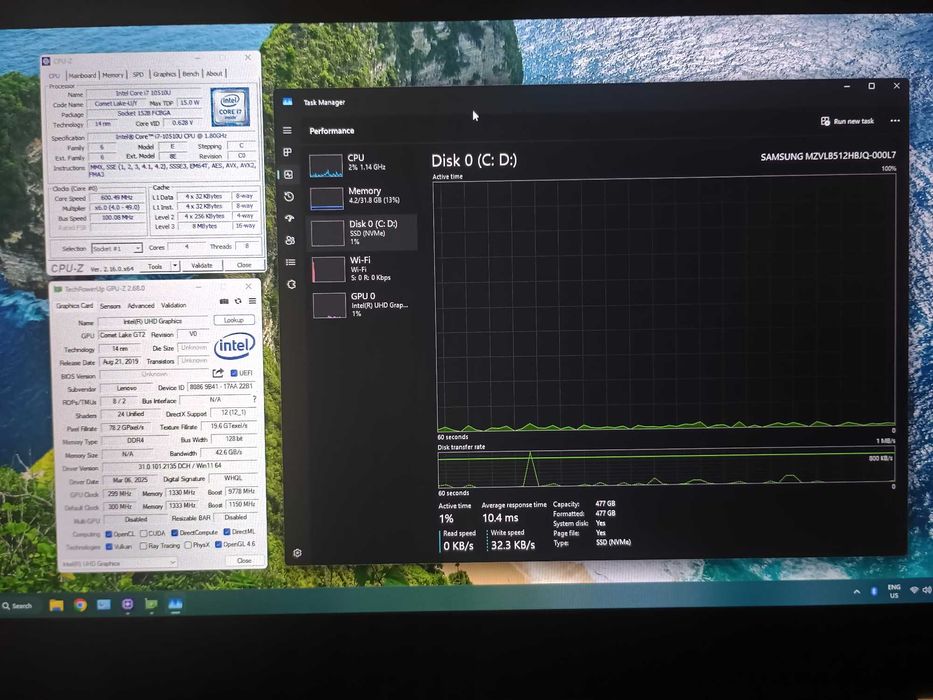Open Task Manager icon on the taskbar
Screen dimensions: 933x700
(x=175, y=604)
